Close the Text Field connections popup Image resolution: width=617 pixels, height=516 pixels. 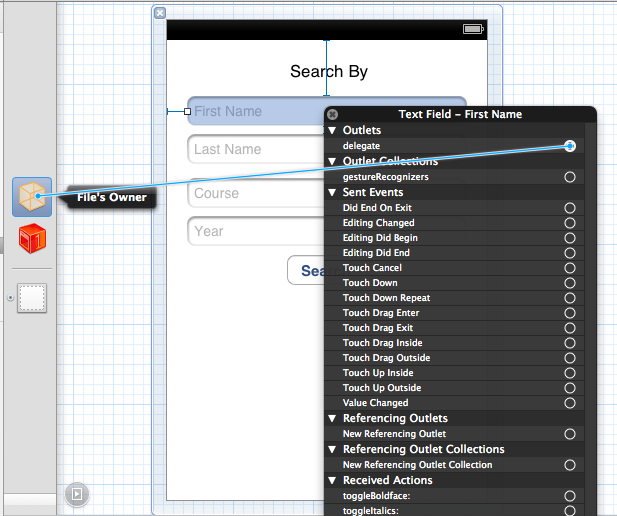pyautogui.click(x=333, y=114)
